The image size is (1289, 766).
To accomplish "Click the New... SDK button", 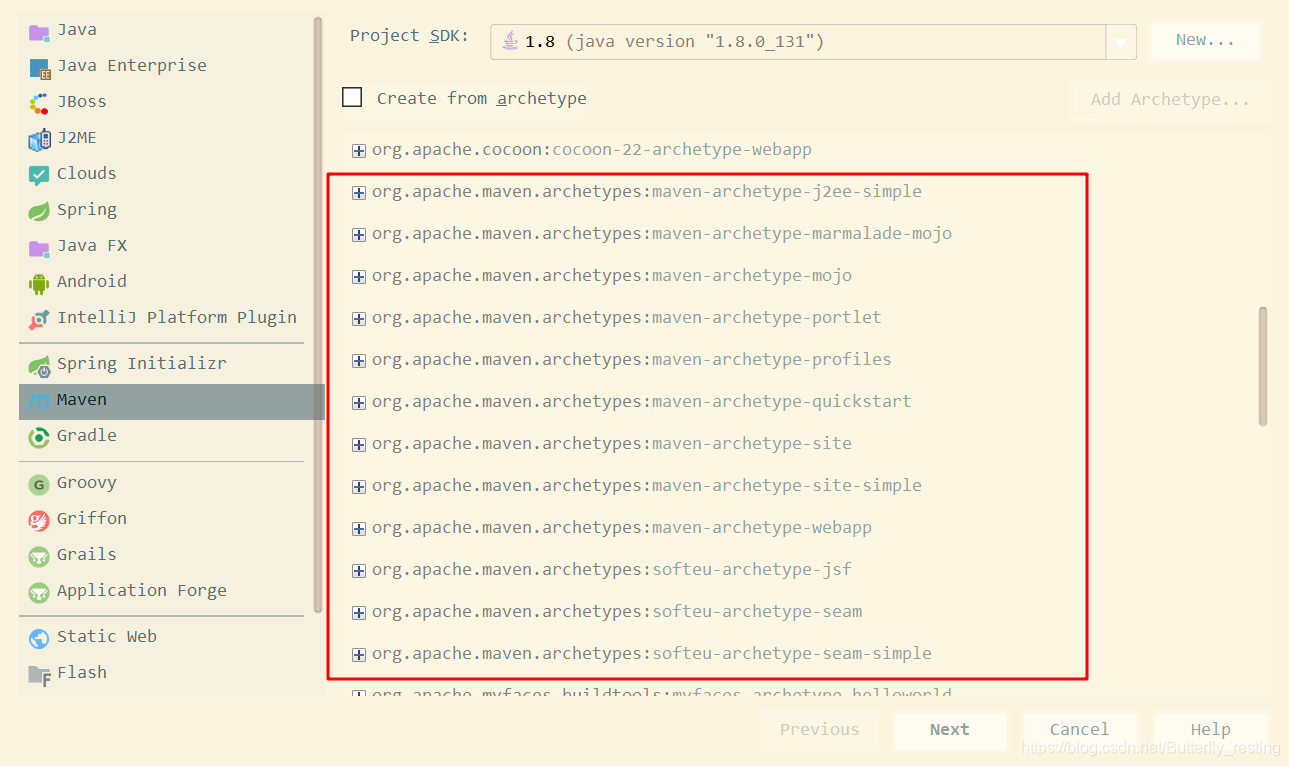I will click(1205, 41).
